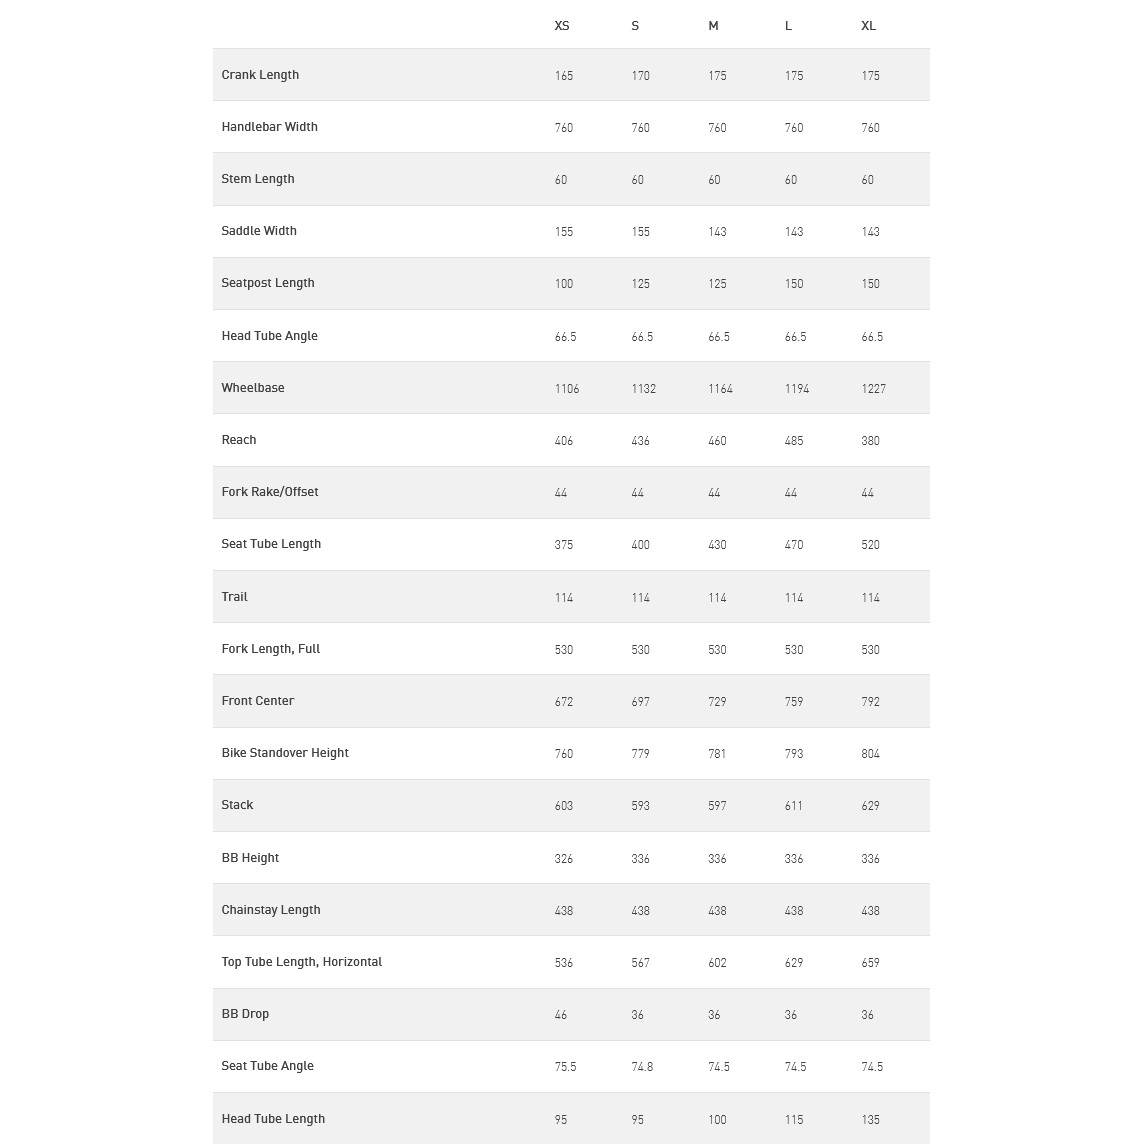Click the XL Reach value 380
This screenshot has width=1145, height=1145.
[x=870, y=441]
